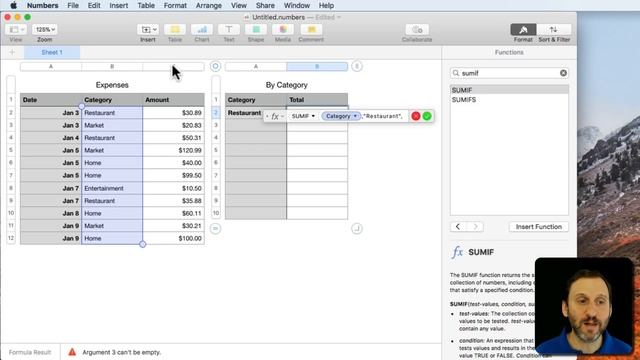Open the Category reference token dropdown
This screenshot has width=640, height=360.
point(355,116)
